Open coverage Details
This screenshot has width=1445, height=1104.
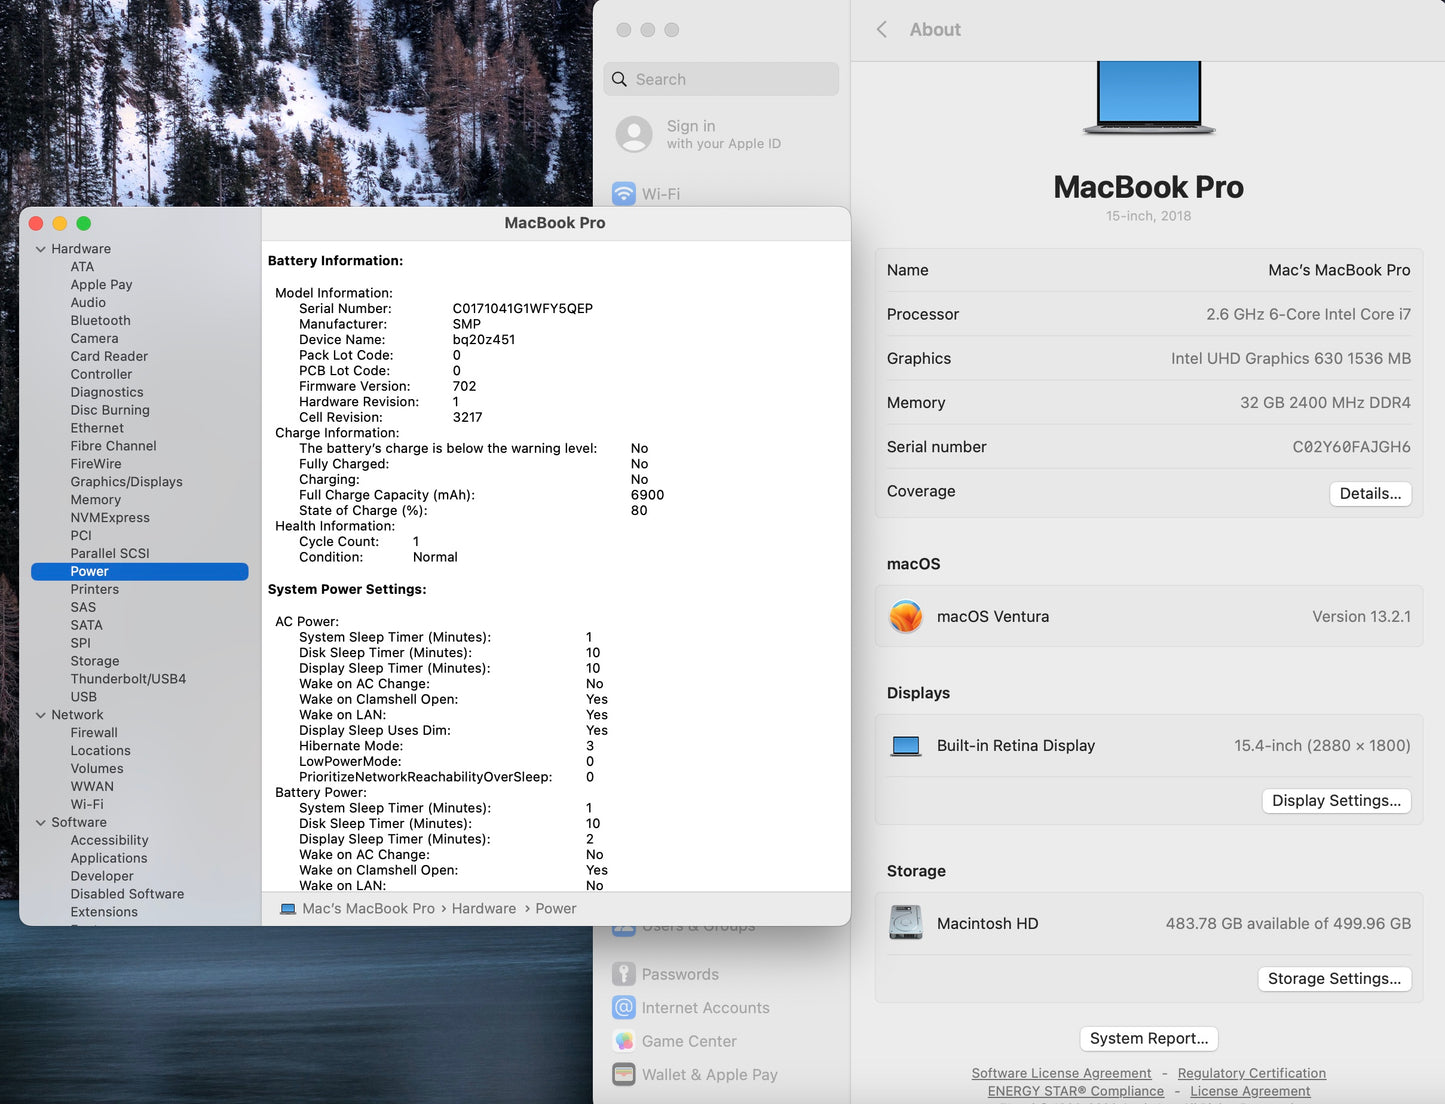[x=1370, y=493]
